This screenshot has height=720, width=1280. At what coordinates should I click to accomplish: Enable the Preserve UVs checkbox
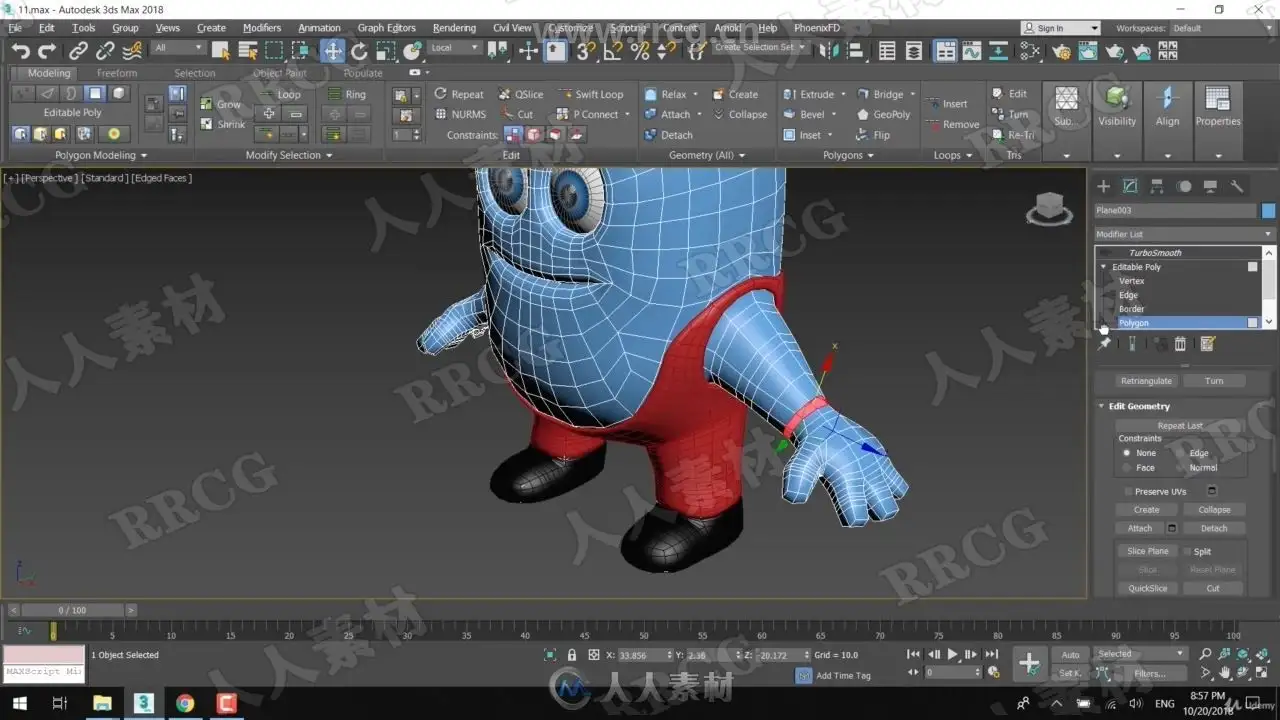coord(1129,491)
